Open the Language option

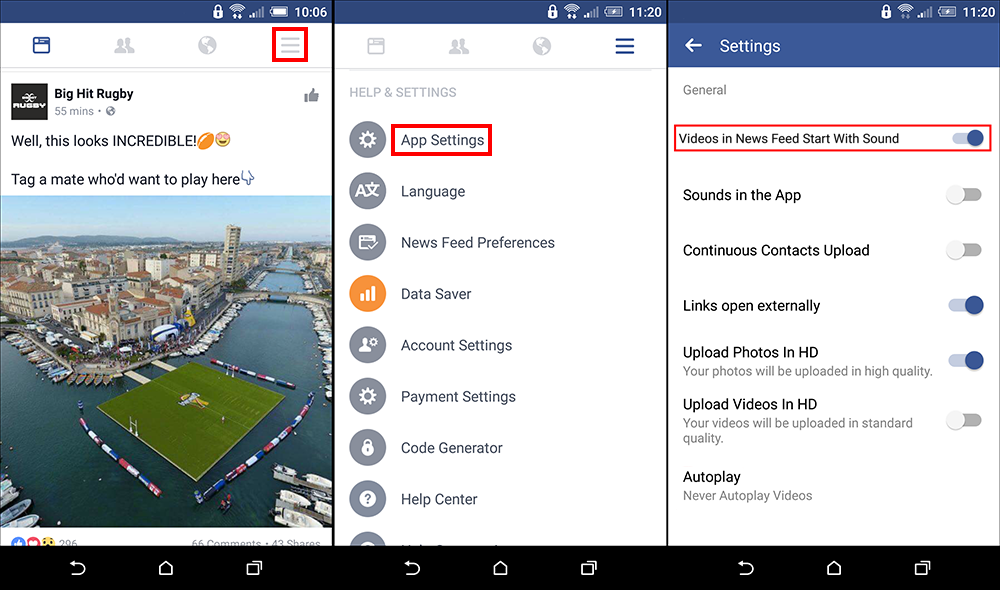coord(433,191)
